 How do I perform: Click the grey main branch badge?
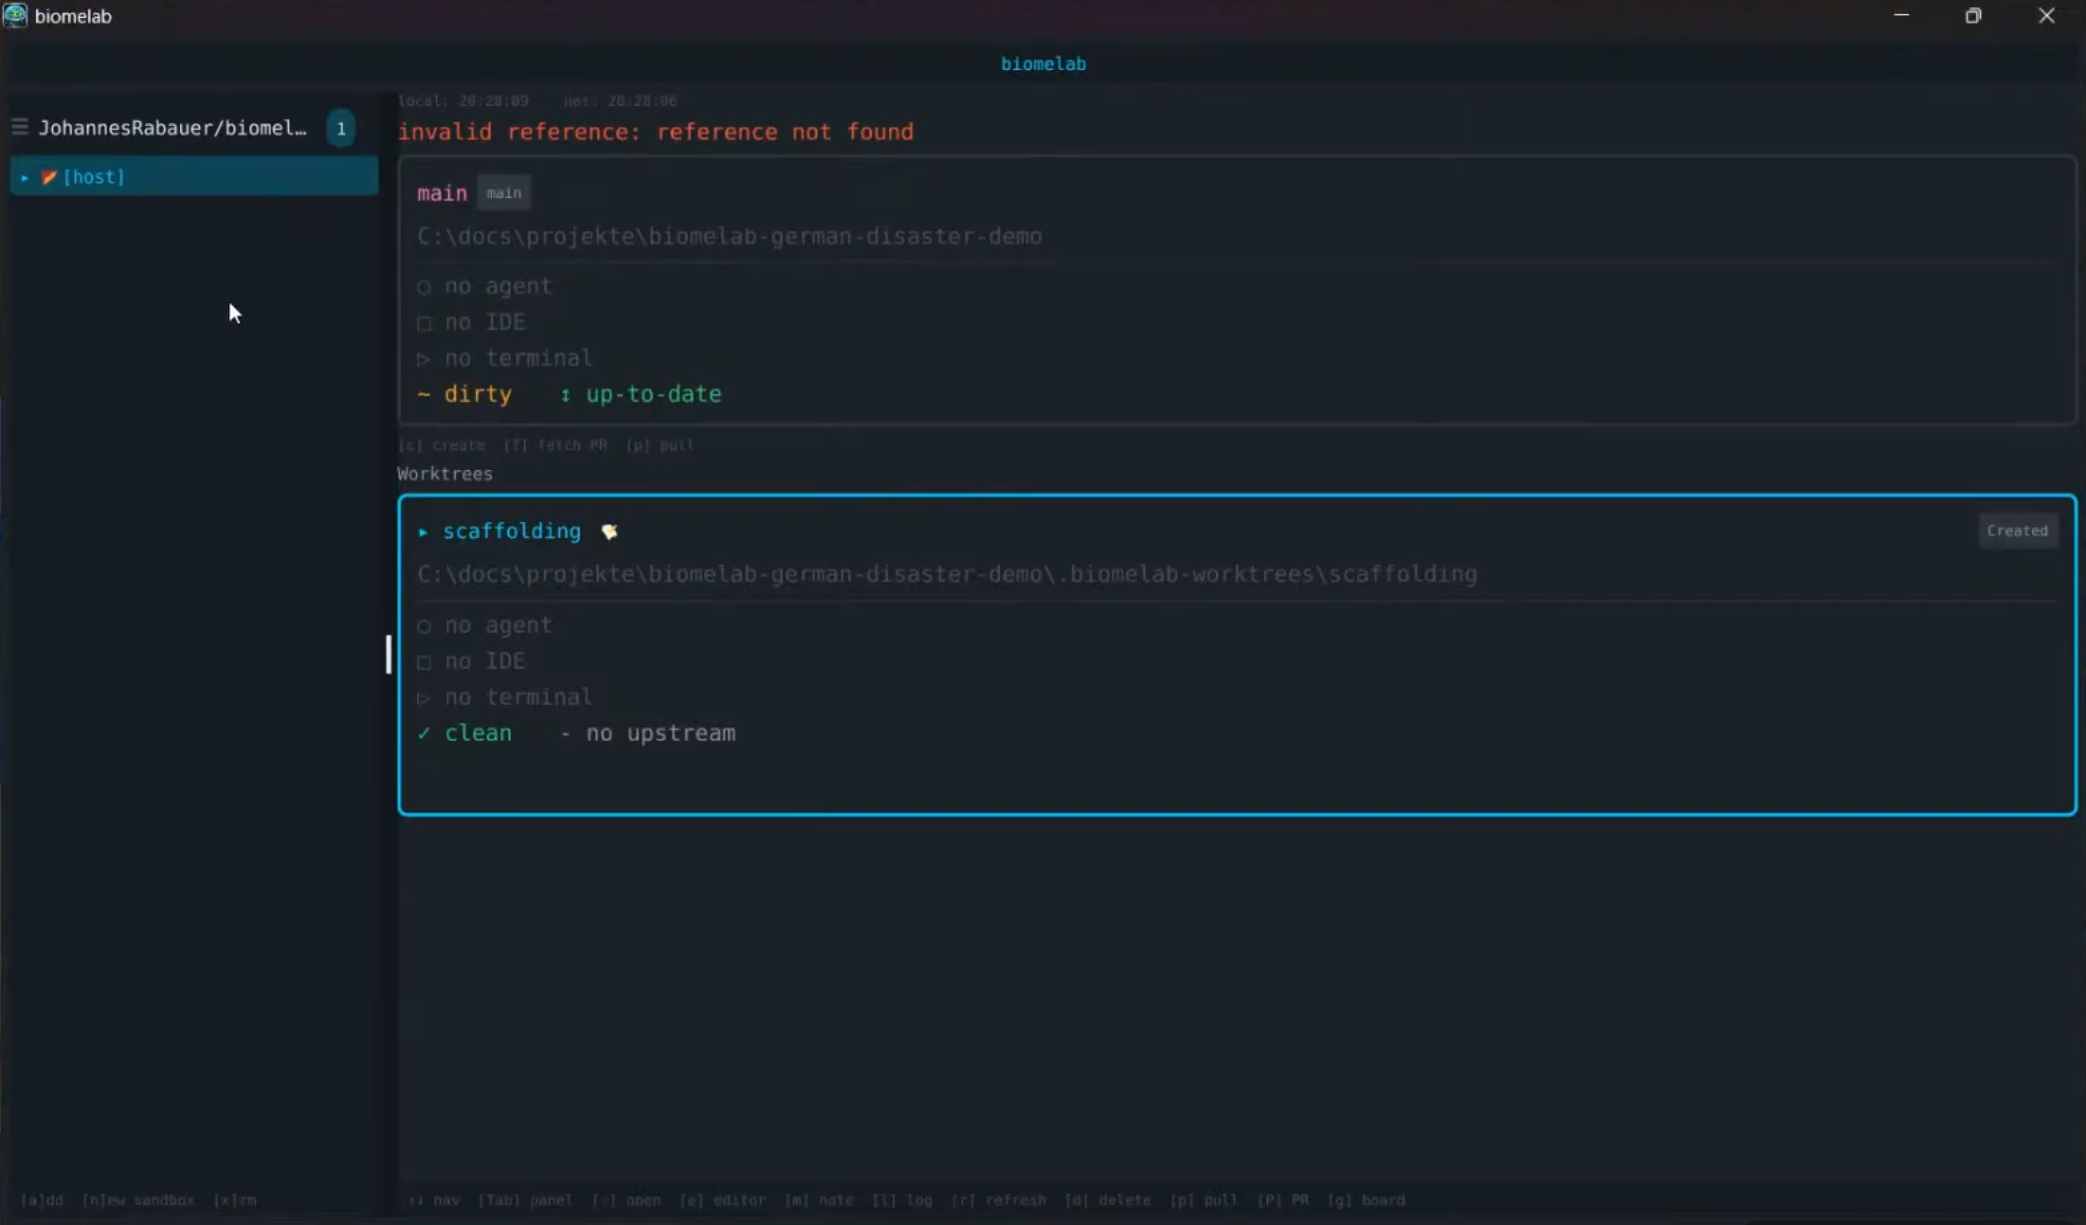tap(504, 193)
